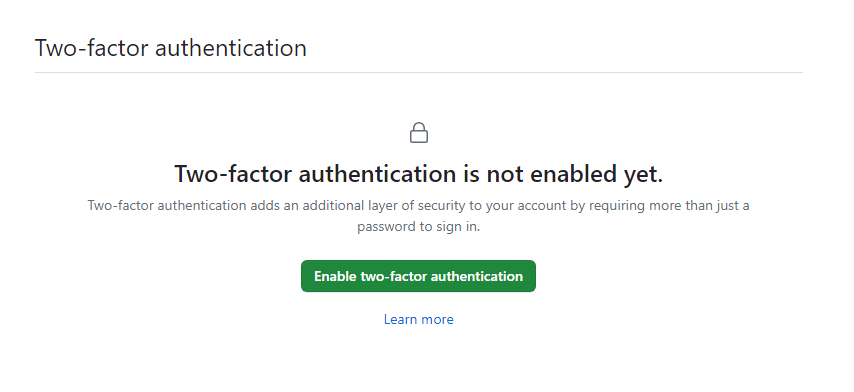Select the bold 'not enabled yet' heading
854x392 pixels.
coord(418,174)
